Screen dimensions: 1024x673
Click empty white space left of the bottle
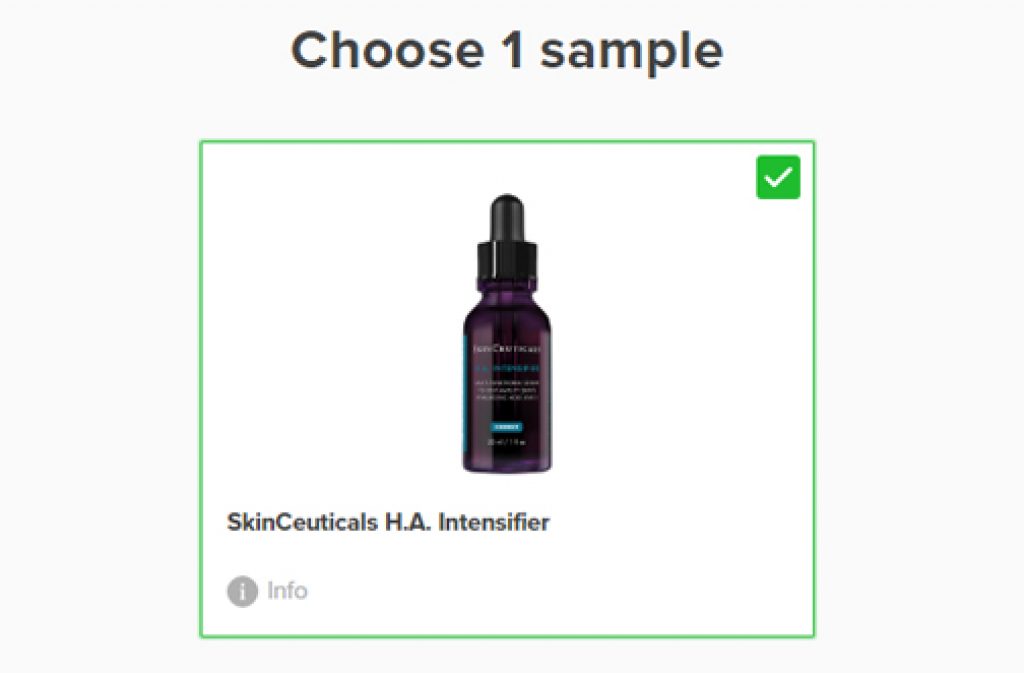click(327, 326)
